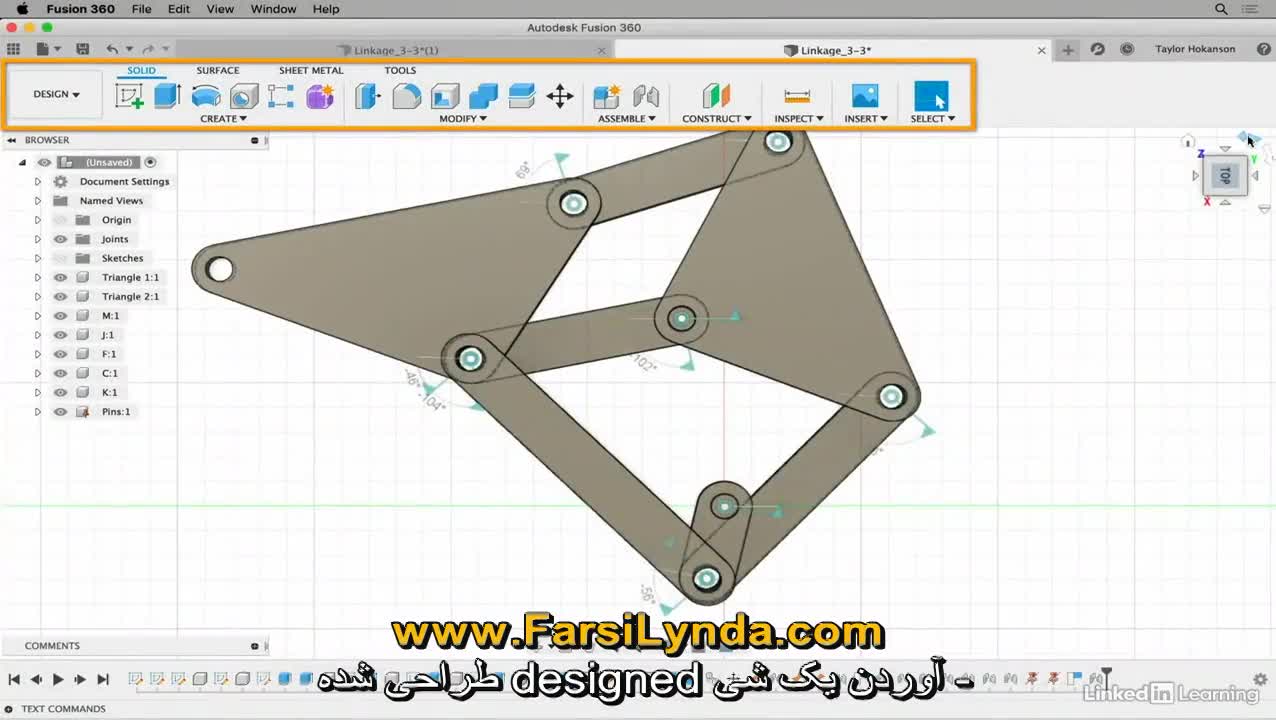Click the TOP face of view cube
Viewport: 1276px width, 720px height.
(x=1225, y=176)
